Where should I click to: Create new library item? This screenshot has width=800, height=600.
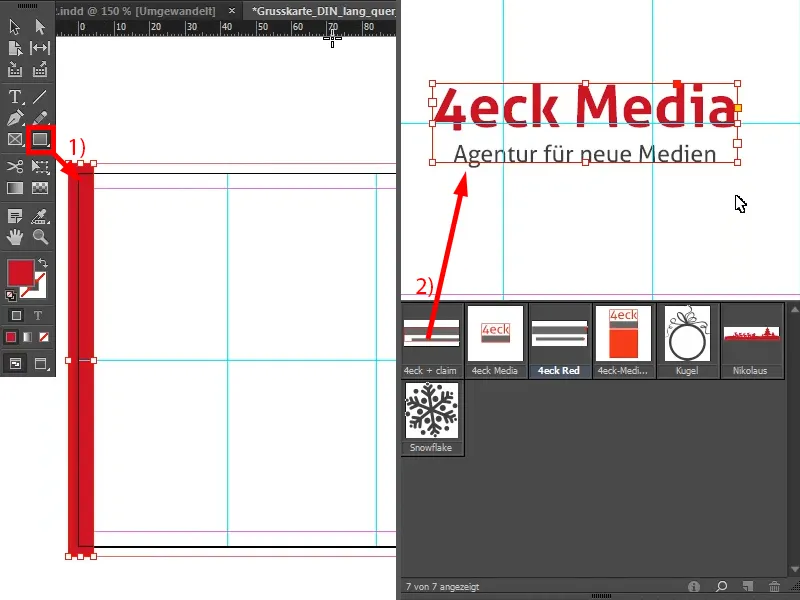pyautogui.click(x=747, y=586)
